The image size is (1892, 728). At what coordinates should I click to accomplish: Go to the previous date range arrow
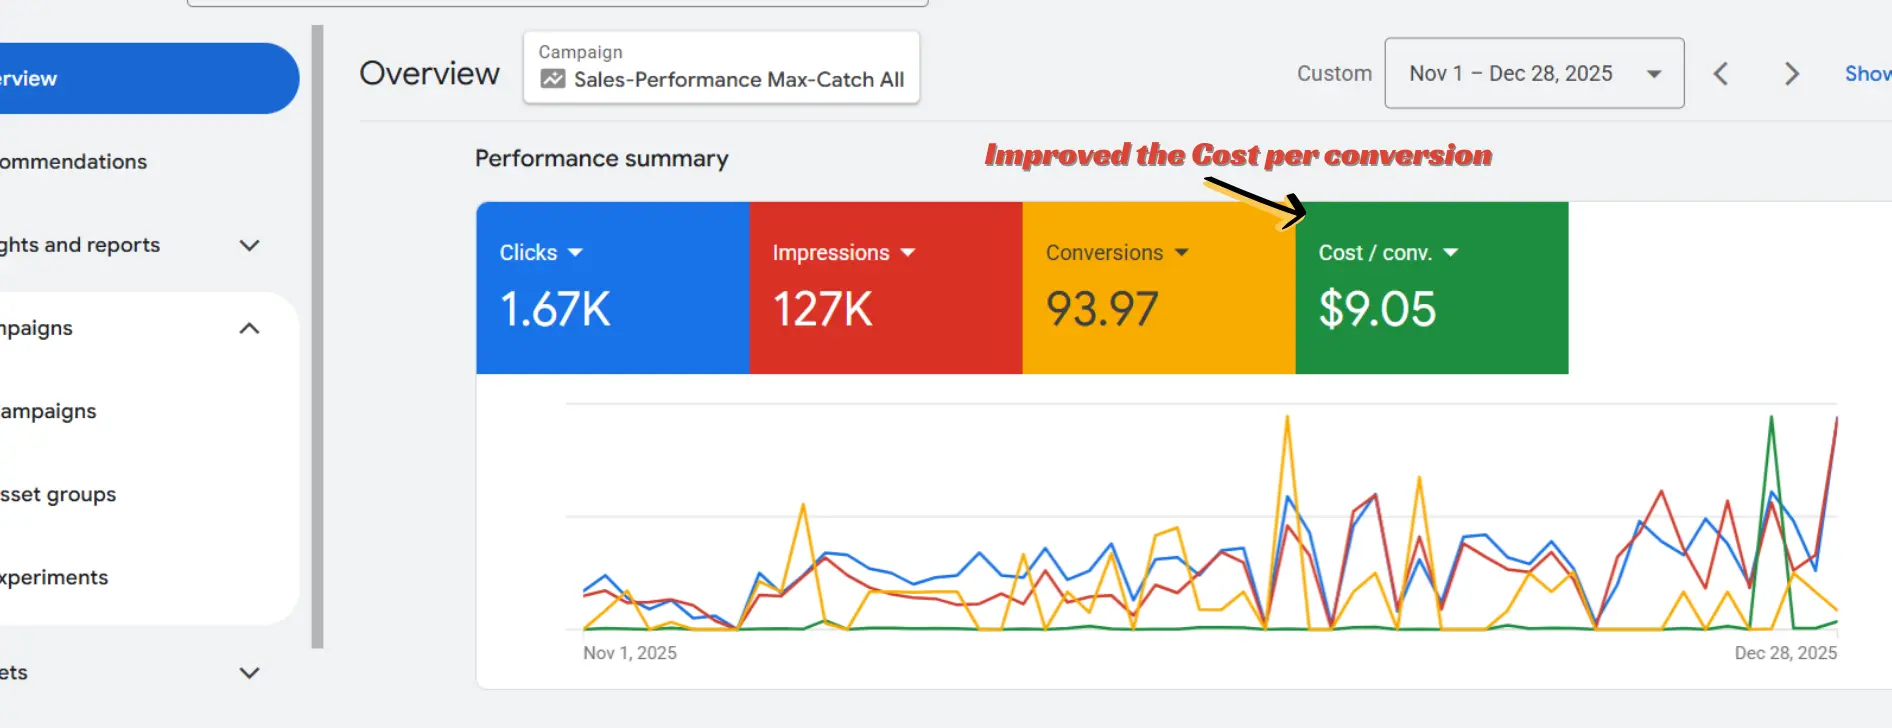pos(1721,74)
